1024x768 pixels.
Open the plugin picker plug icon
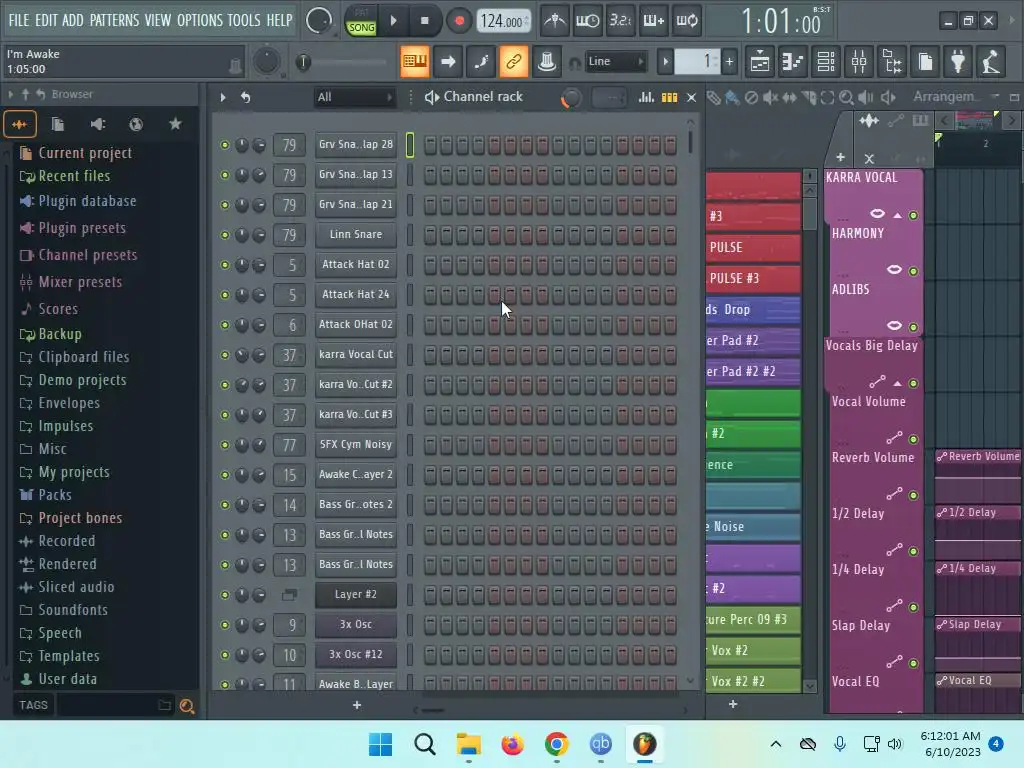[958, 62]
